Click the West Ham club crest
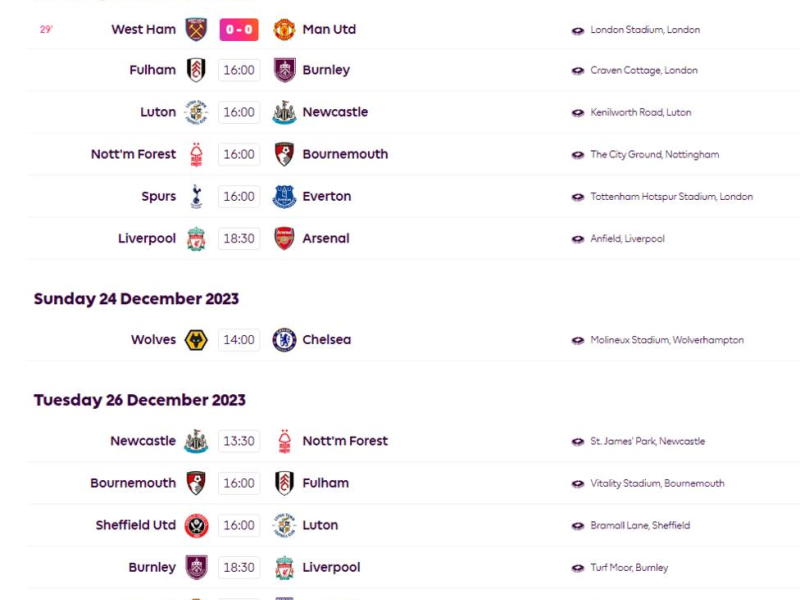Viewport: 800px width, 600px height. click(196, 29)
